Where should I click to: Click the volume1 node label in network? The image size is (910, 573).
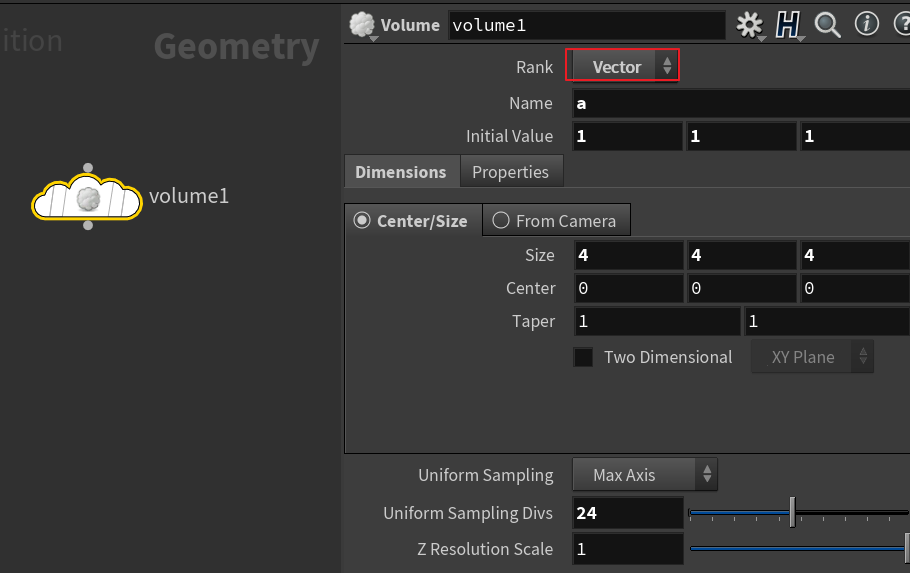point(189,196)
